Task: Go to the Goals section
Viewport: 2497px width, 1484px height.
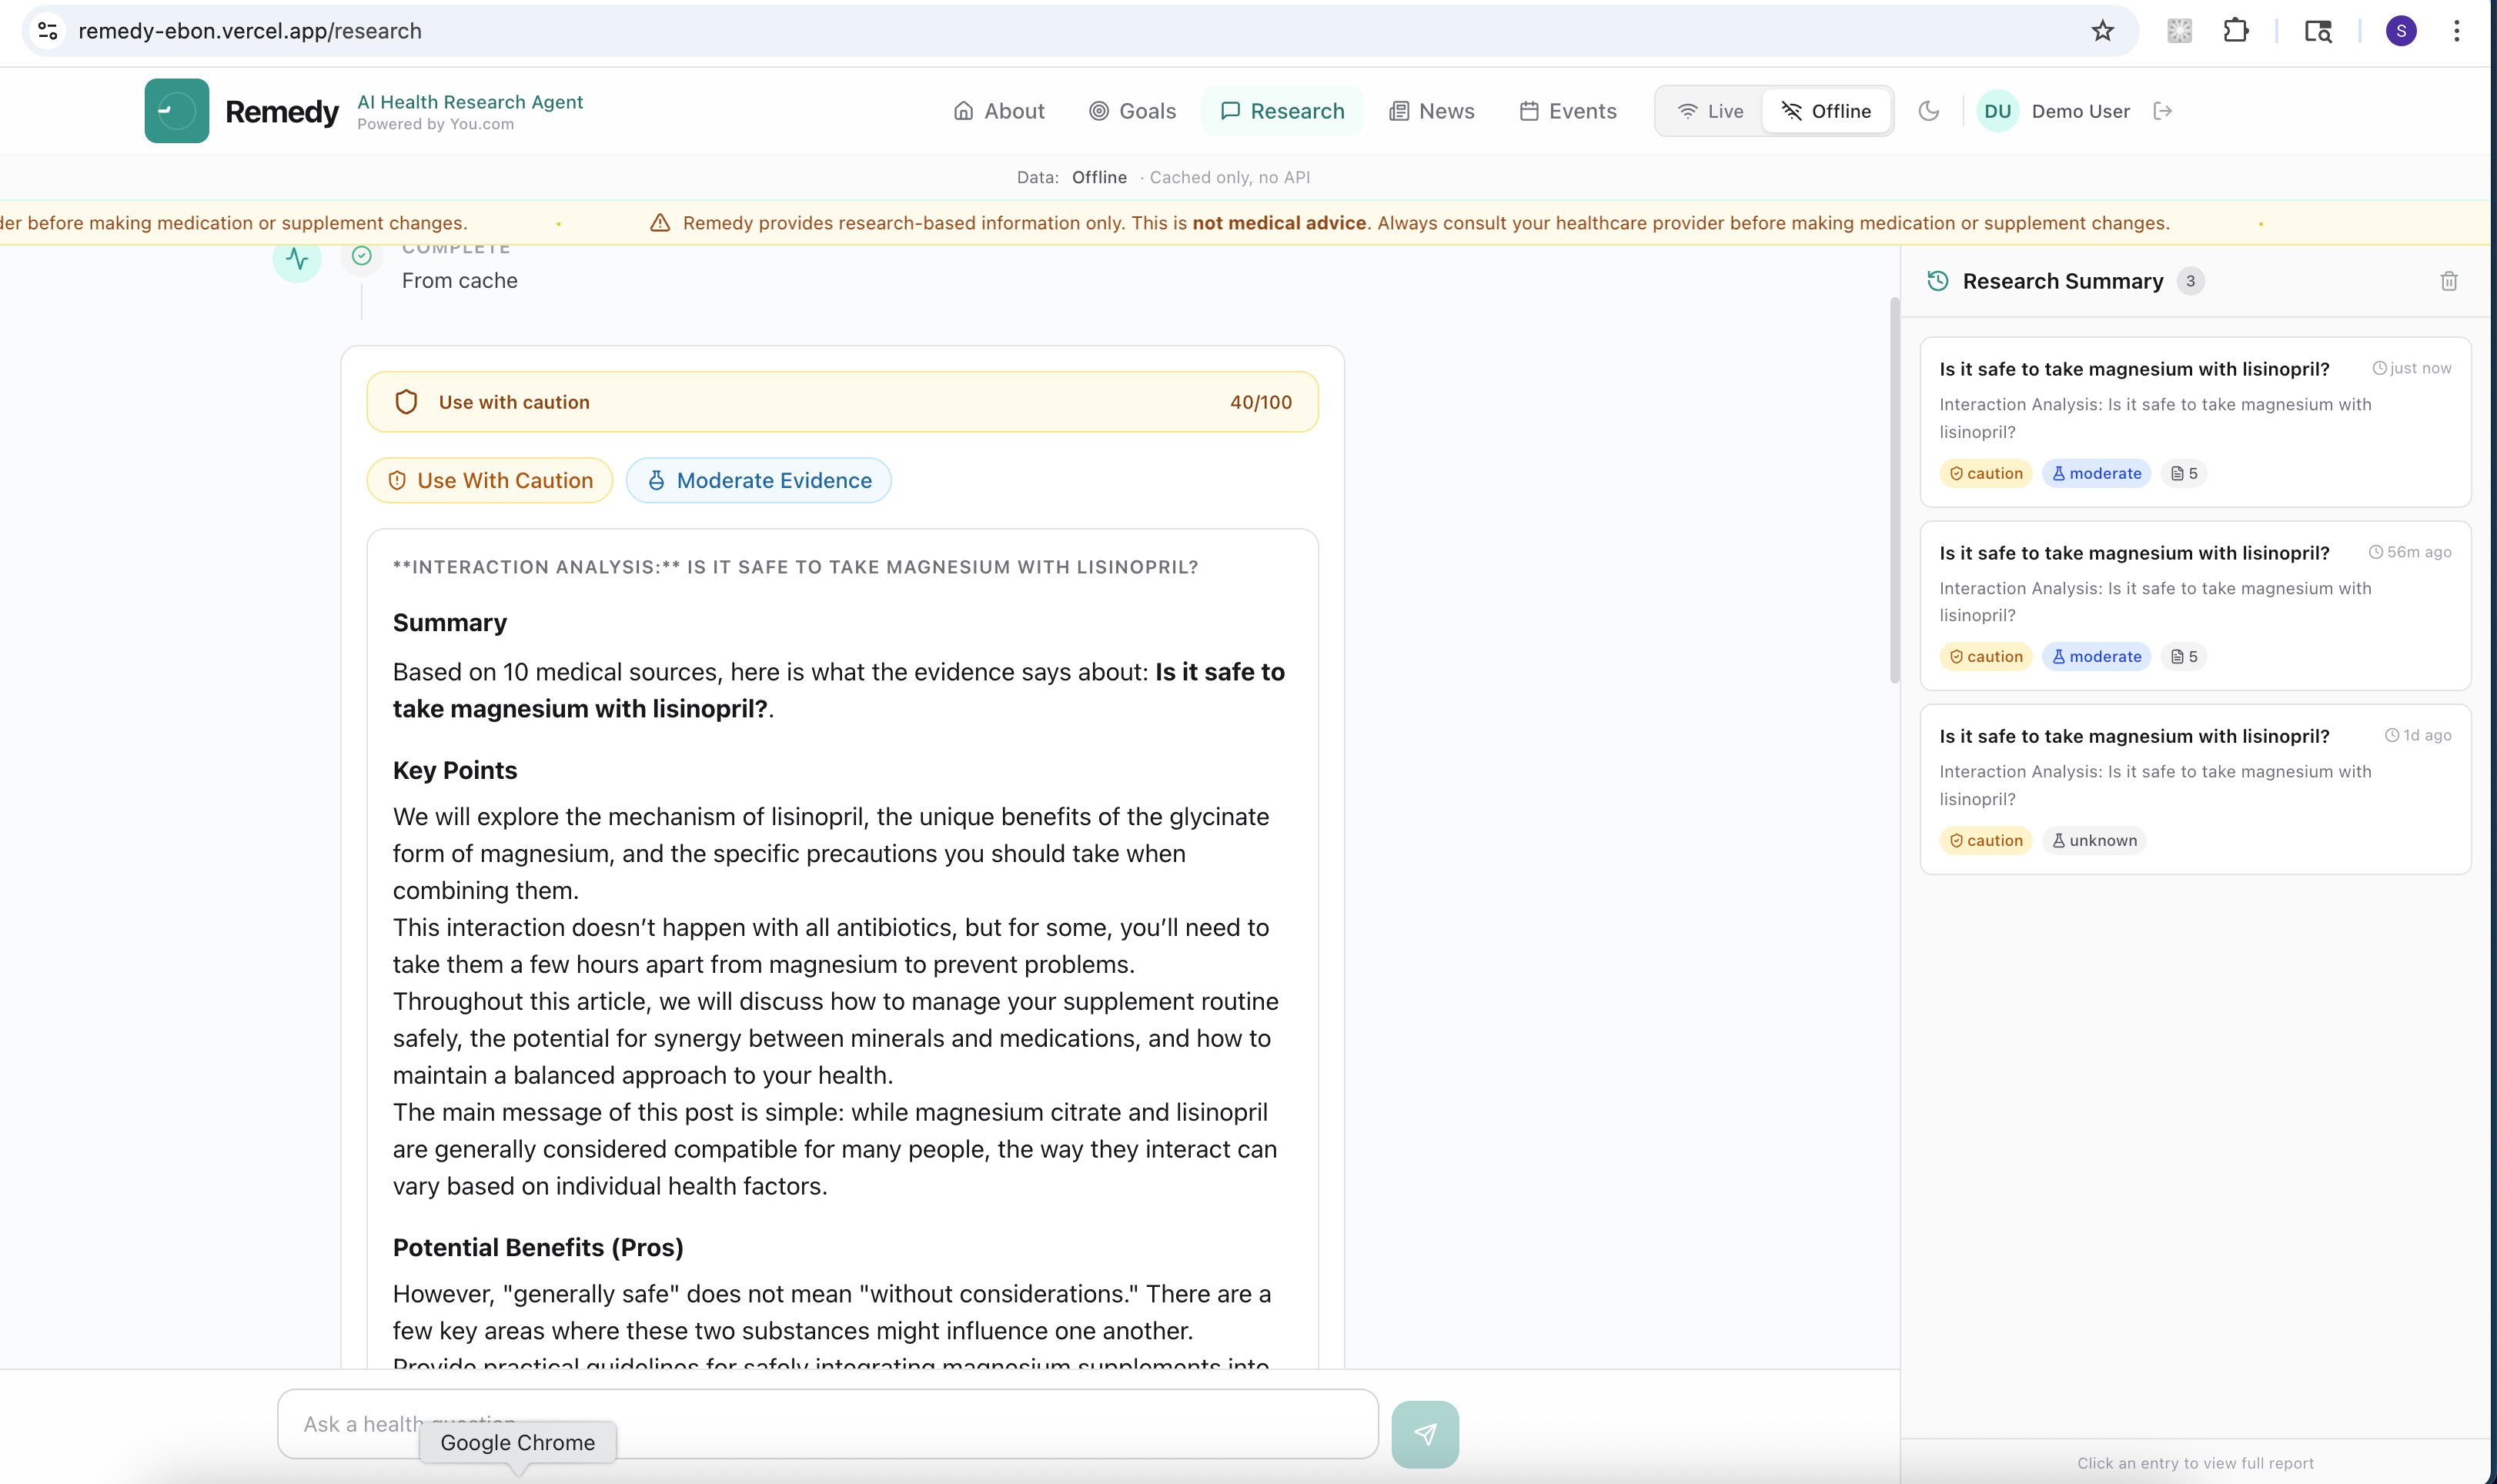Action: tap(1132, 111)
